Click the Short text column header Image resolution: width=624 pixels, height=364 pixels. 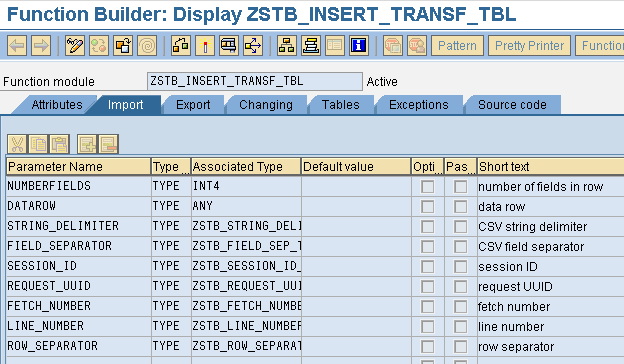tap(551, 166)
